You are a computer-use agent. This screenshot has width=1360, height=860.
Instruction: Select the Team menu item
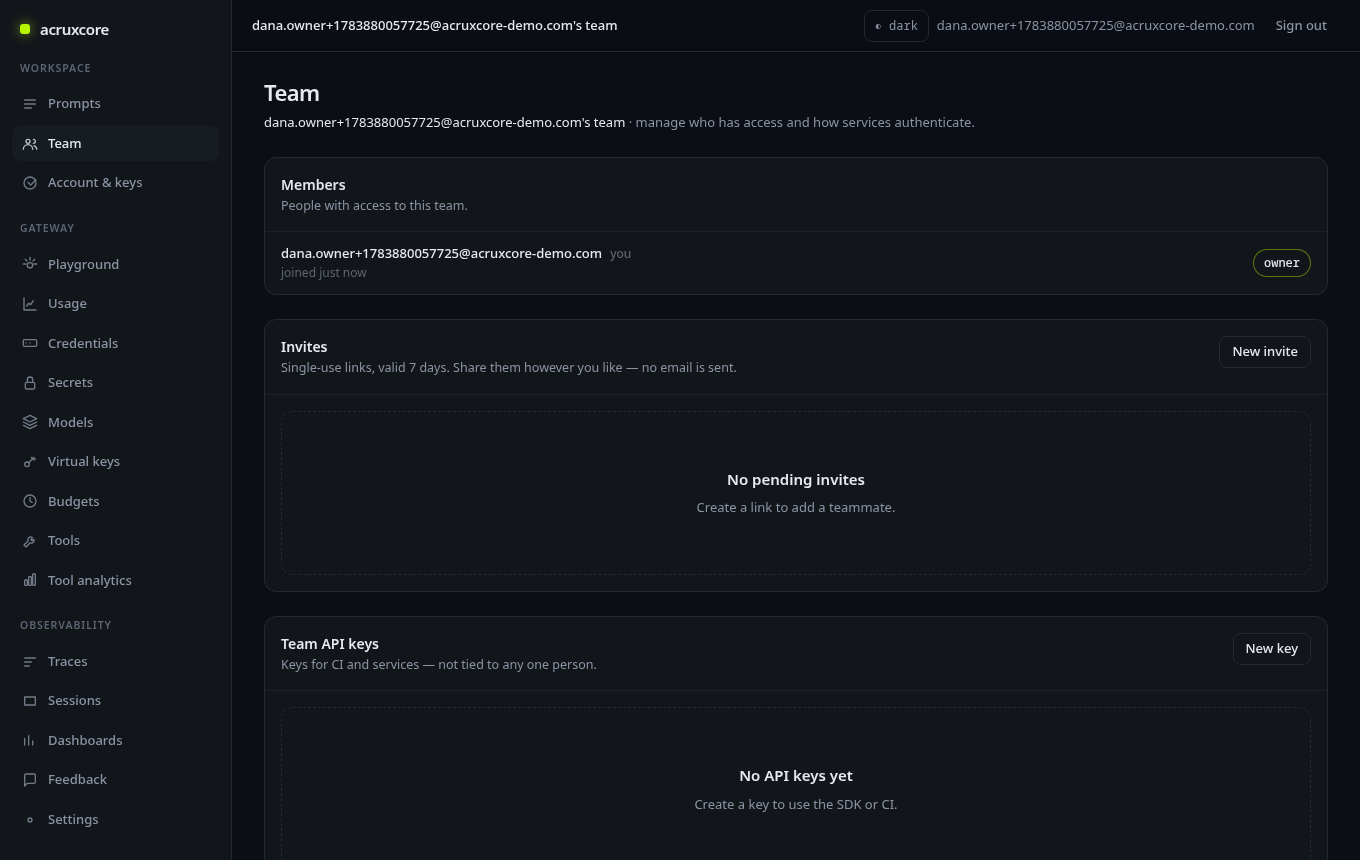point(115,144)
